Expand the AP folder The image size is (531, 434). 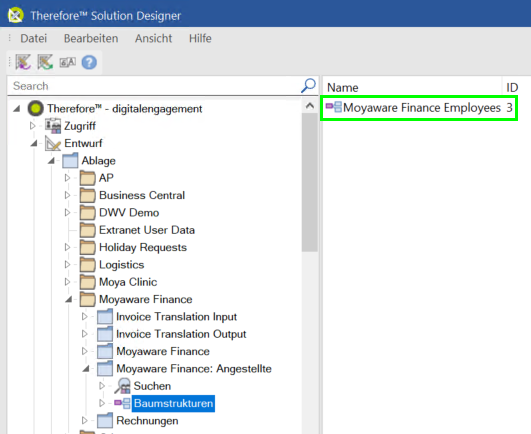[67, 178]
